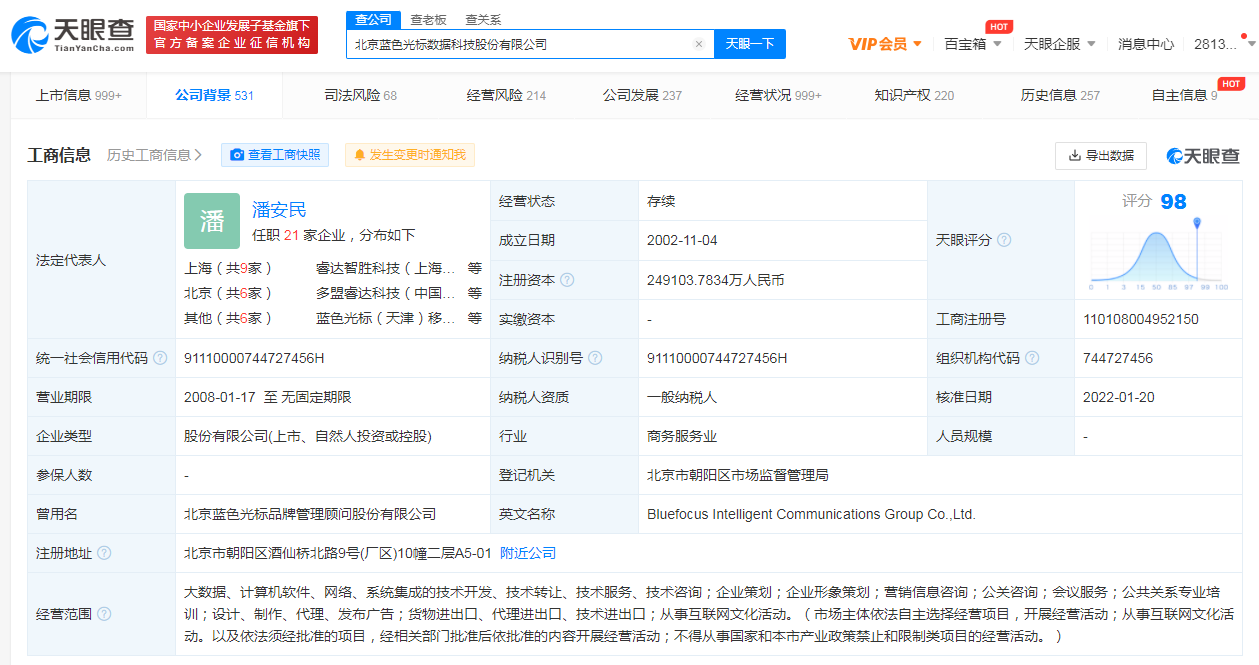This screenshot has width=1259, height=665.
Task: Click help icon next to 统一社会信用代码
Action: [160, 358]
